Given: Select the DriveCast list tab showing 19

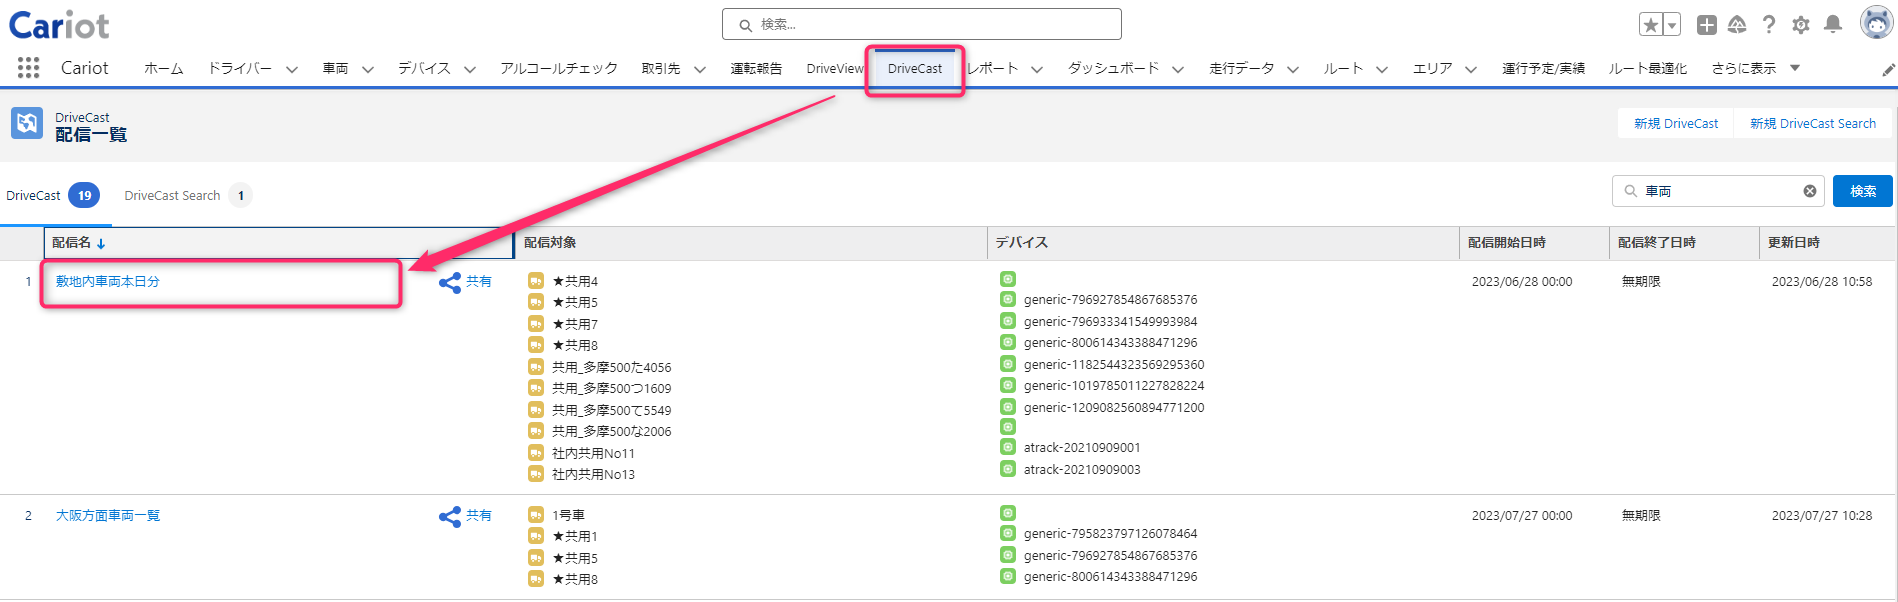Looking at the screenshot, I should (x=53, y=195).
